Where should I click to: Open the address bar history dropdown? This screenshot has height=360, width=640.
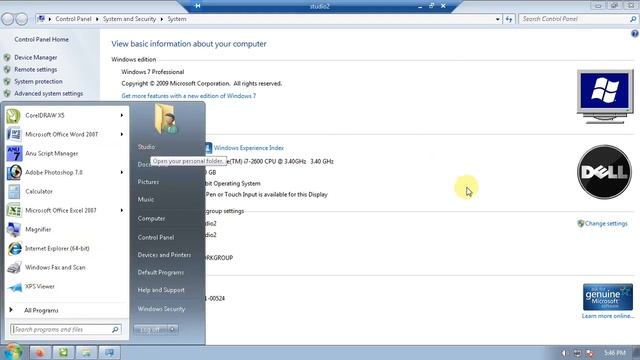[x=498, y=19]
